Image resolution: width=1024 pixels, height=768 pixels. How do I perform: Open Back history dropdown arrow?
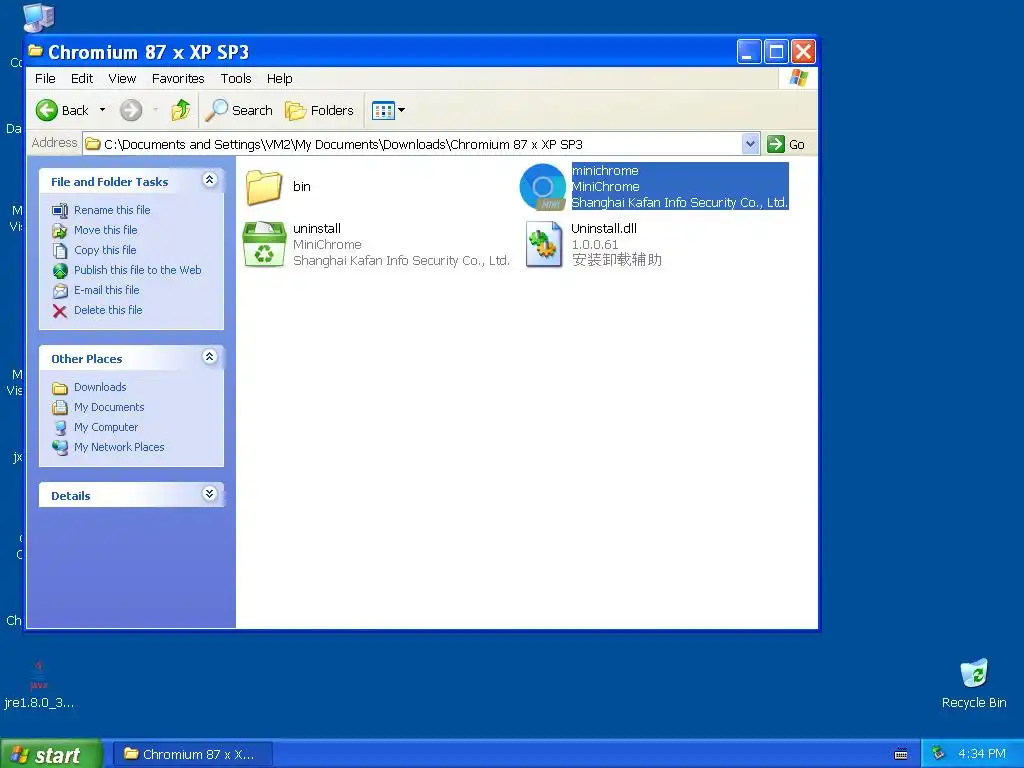pyautogui.click(x=103, y=110)
